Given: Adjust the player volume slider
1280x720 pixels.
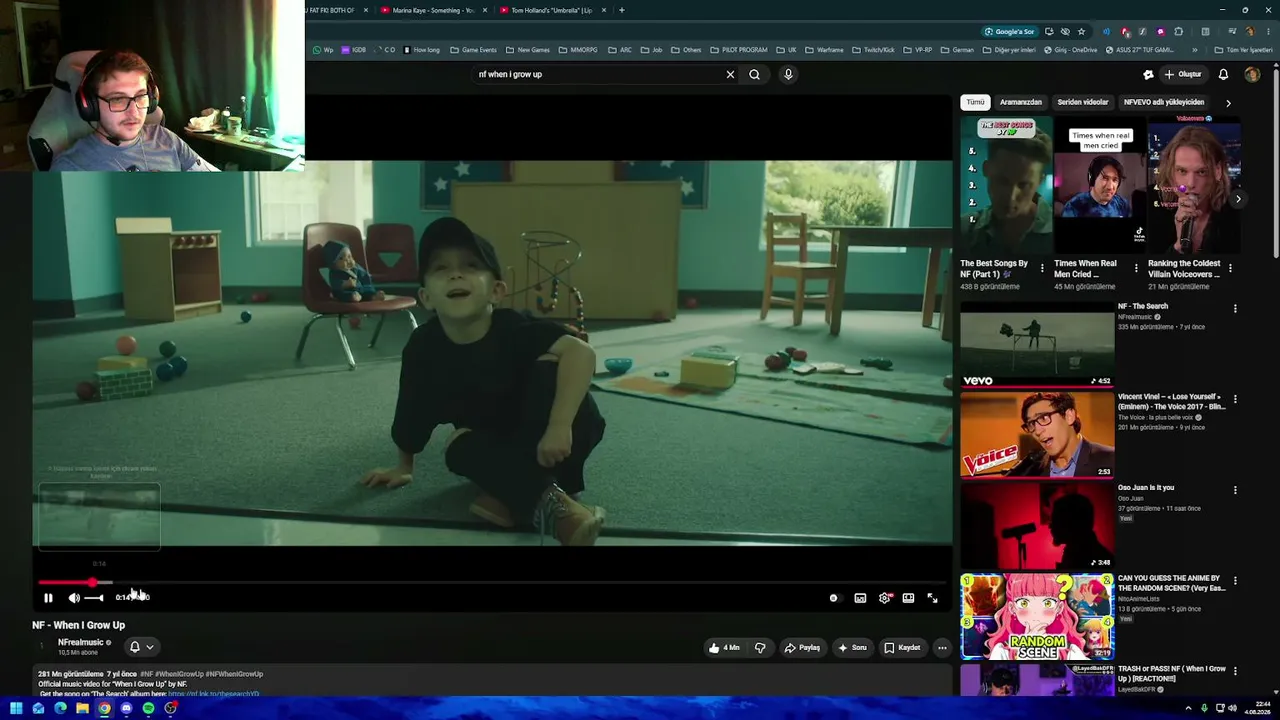Looking at the screenshot, I should click(x=94, y=598).
